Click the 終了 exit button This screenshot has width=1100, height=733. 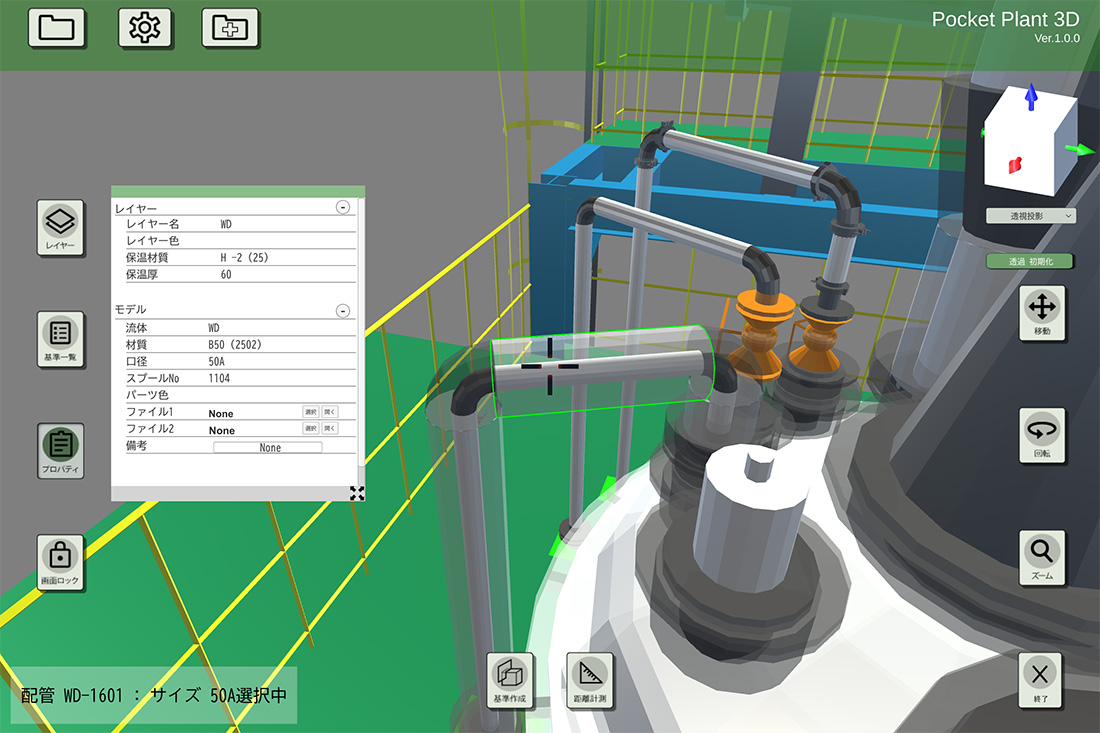tap(1040, 680)
